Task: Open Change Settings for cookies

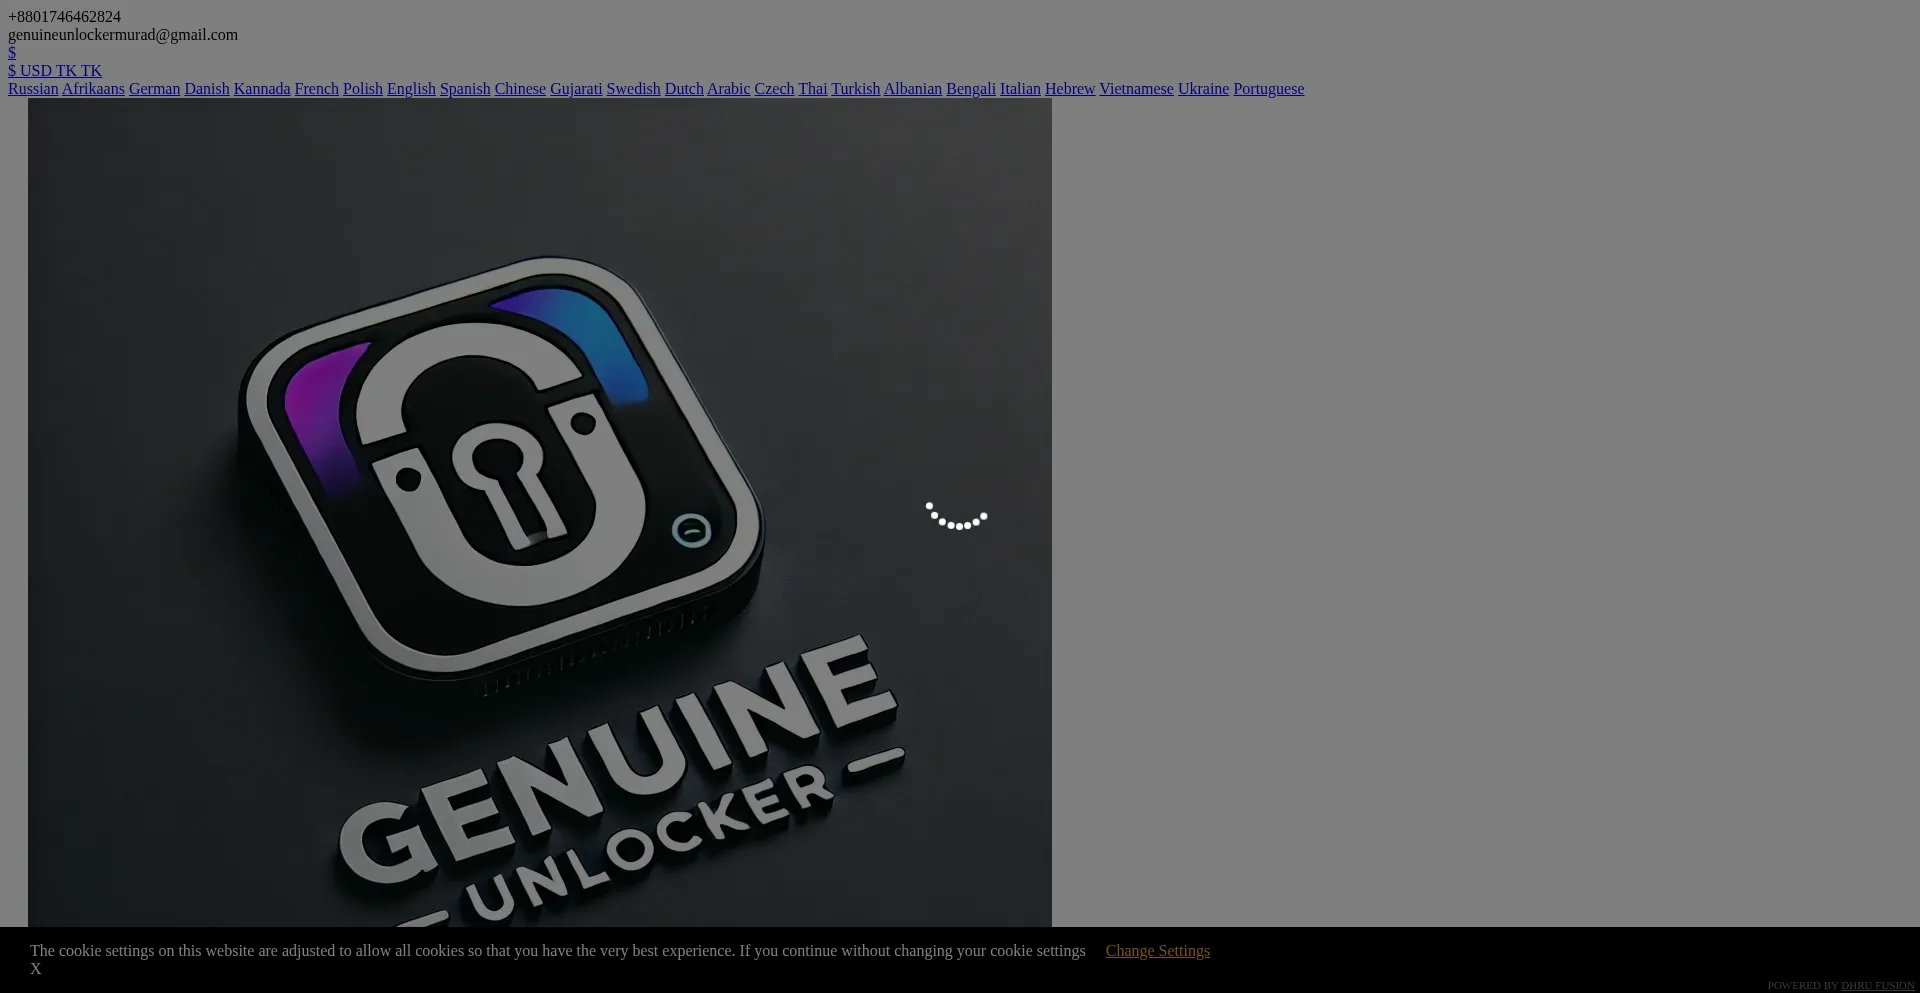Action: [1157, 951]
